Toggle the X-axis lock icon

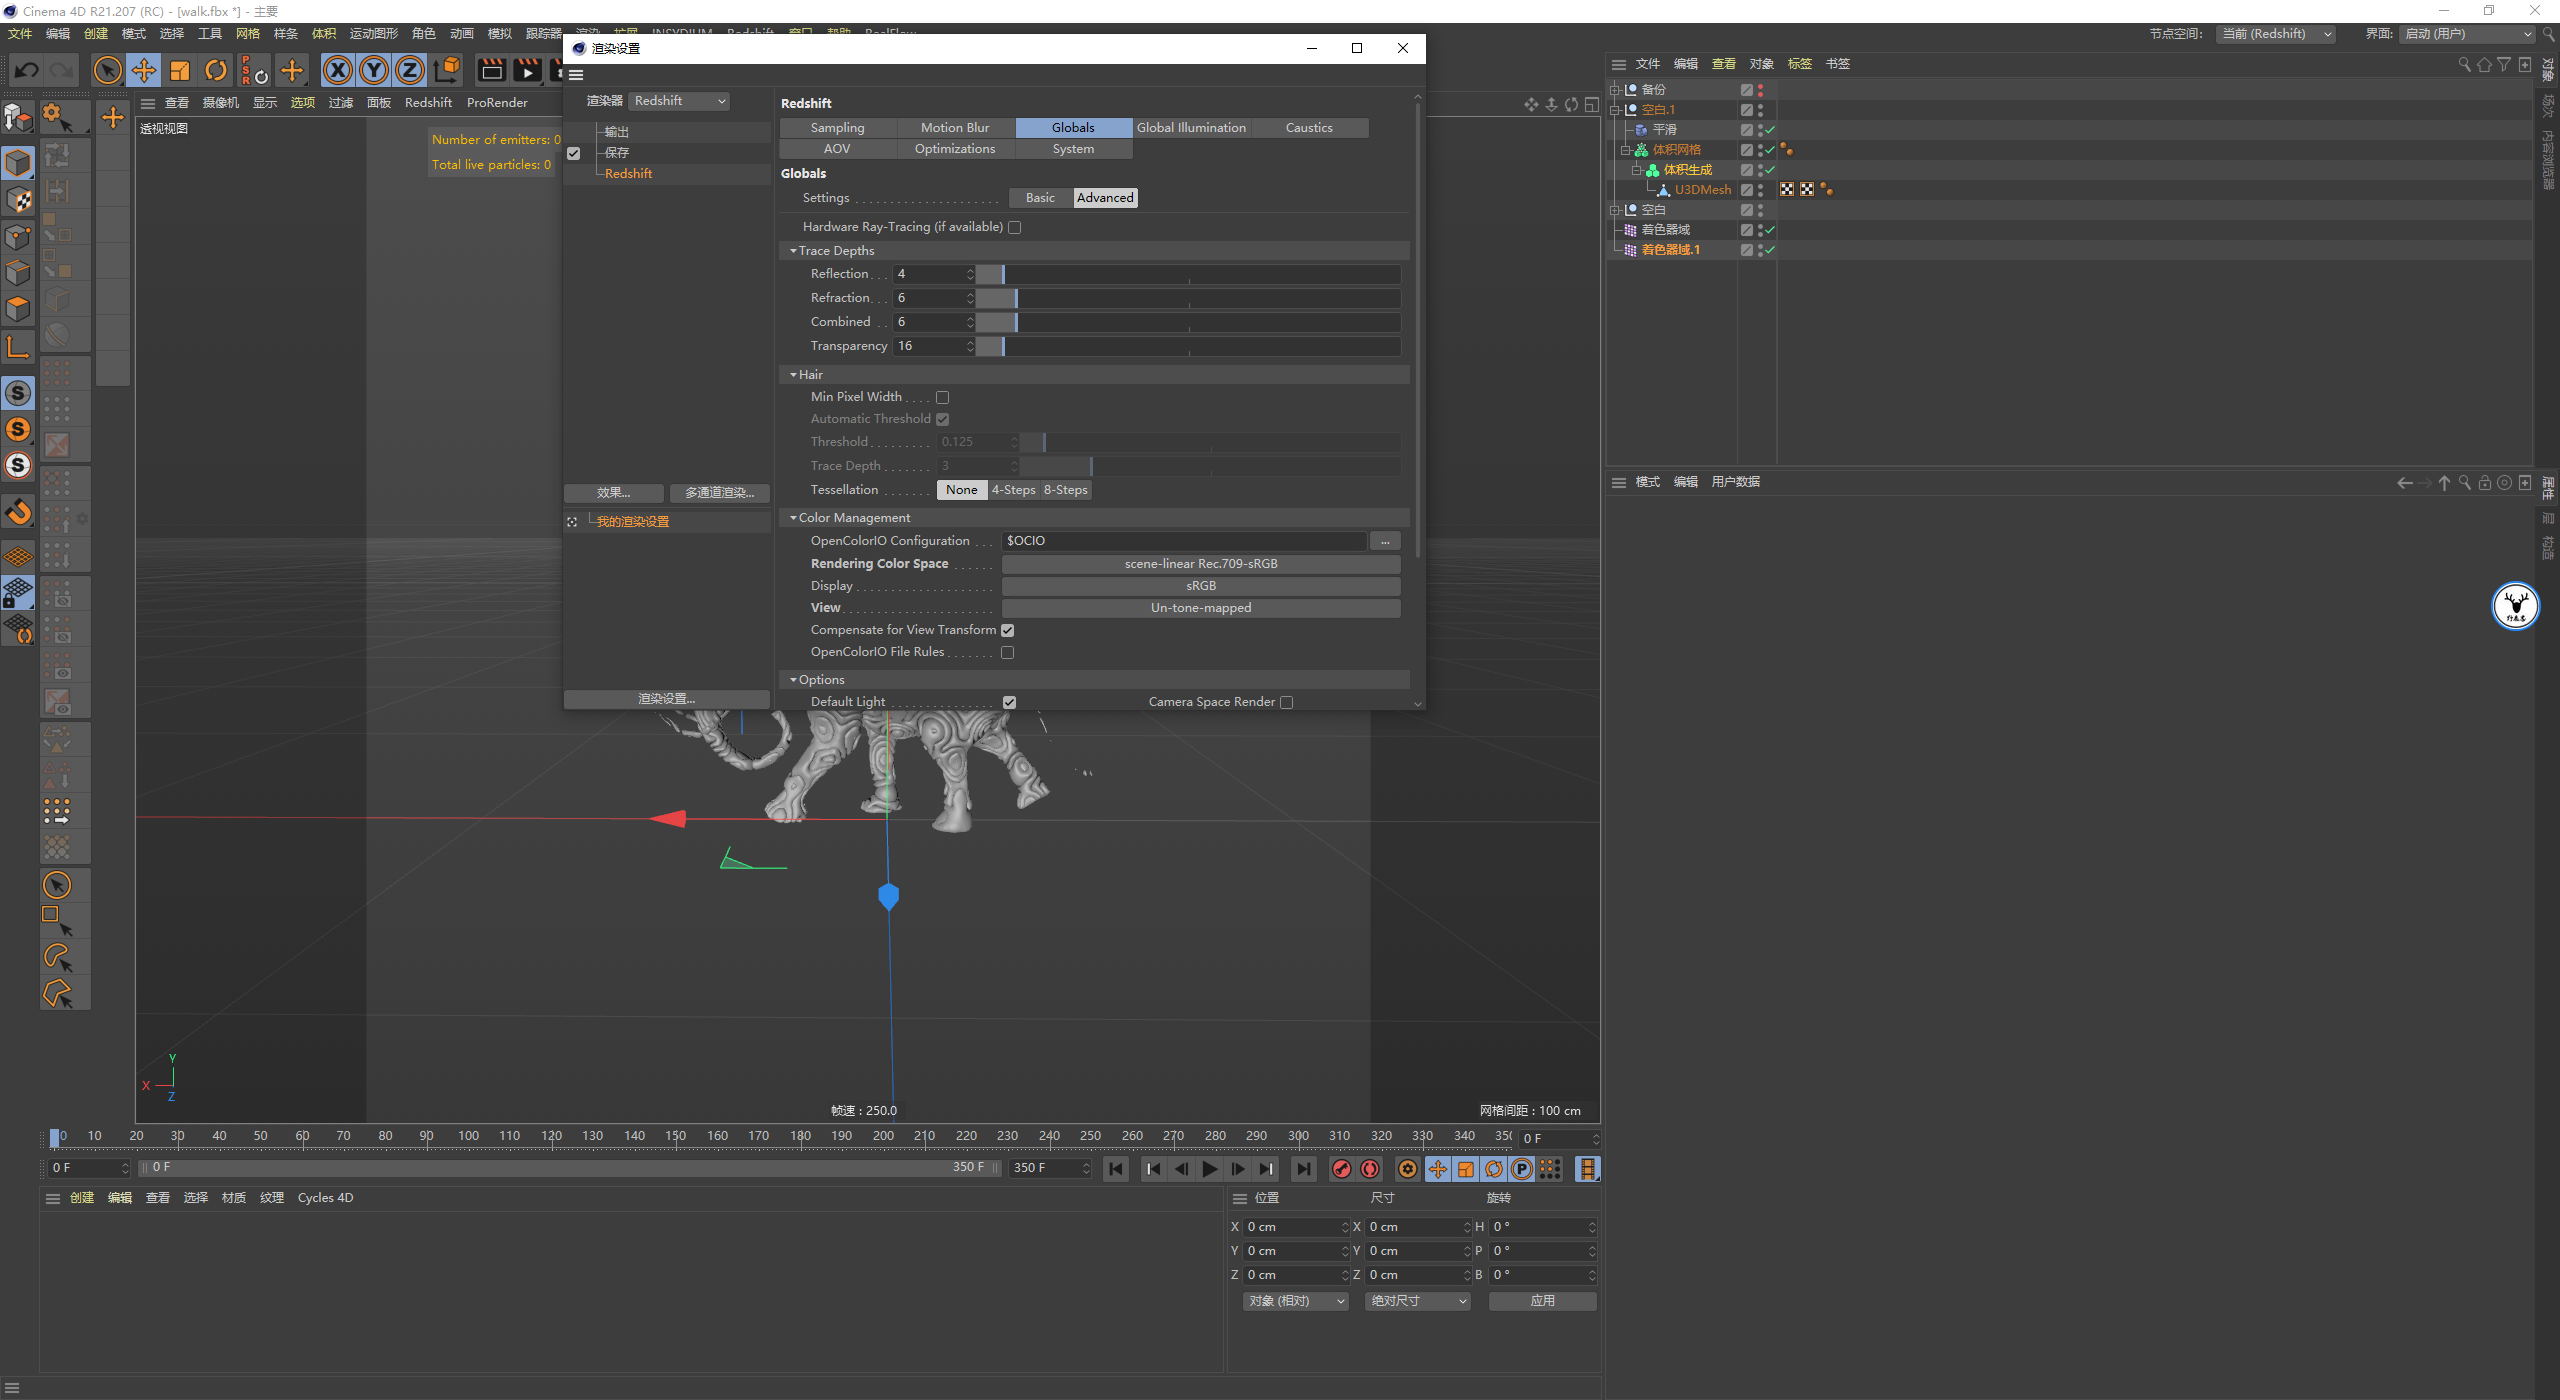click(338, 70)
